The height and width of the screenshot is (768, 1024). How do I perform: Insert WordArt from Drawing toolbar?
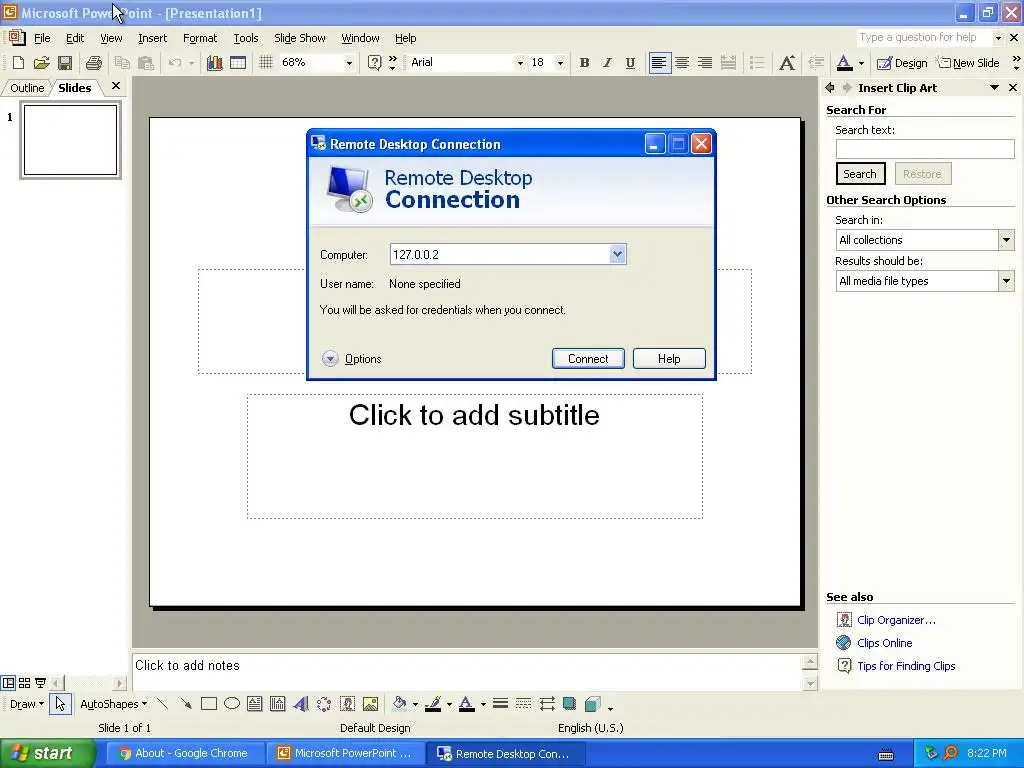300,704
